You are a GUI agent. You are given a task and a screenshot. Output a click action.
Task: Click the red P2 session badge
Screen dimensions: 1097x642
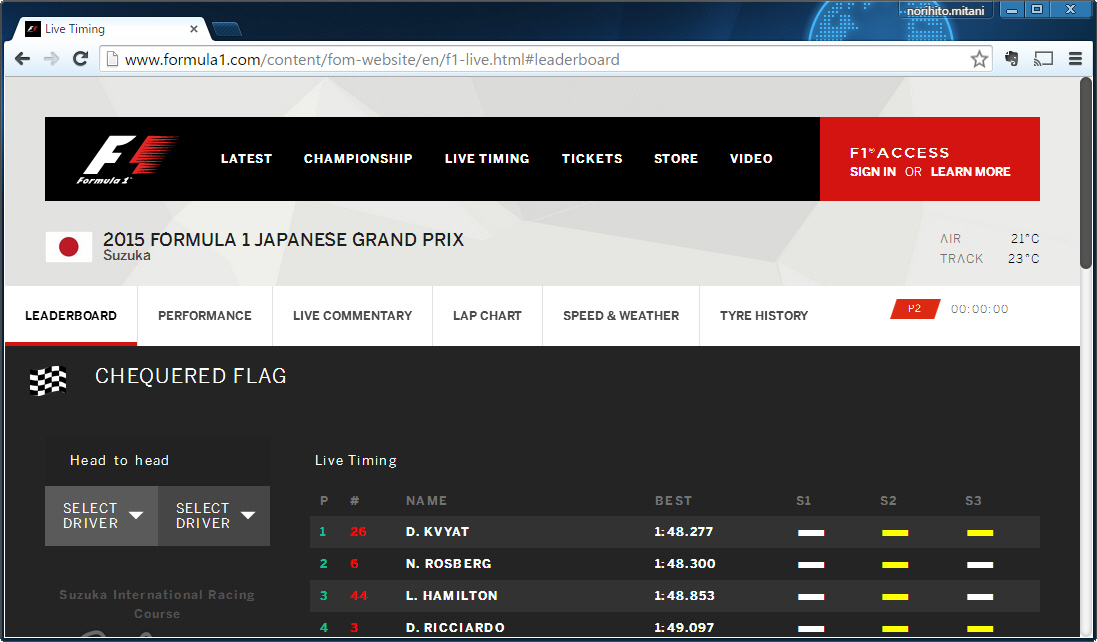914,309
